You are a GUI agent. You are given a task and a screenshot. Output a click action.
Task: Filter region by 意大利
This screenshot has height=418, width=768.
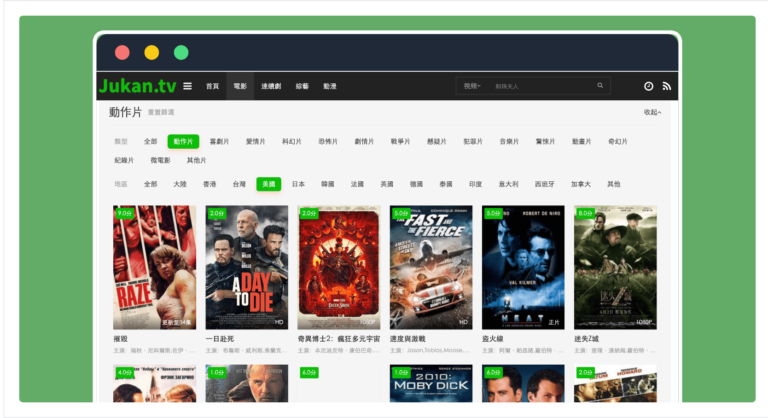pyautogui.click(x=508, y=184)
